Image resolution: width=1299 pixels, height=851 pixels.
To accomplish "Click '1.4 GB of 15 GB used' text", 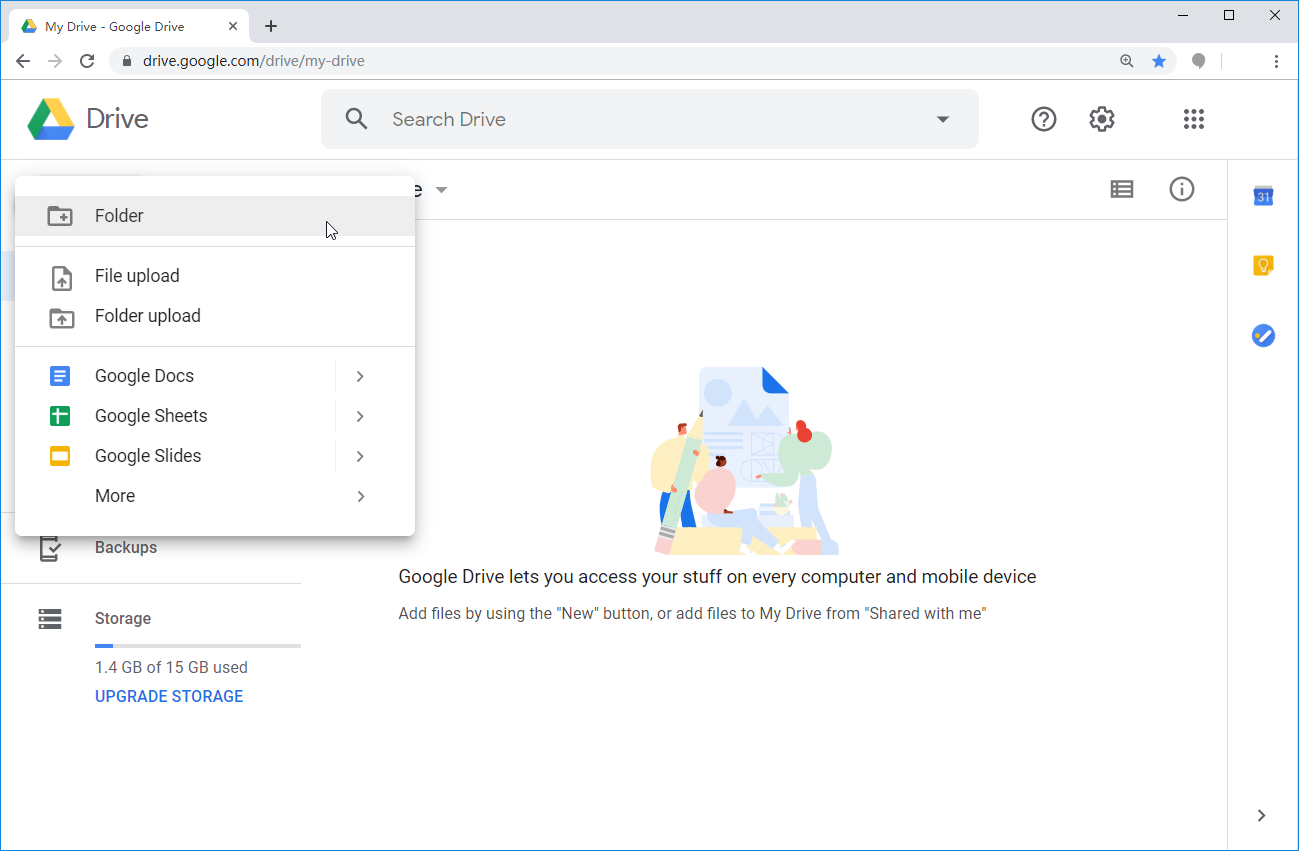I will click(171, 667).
